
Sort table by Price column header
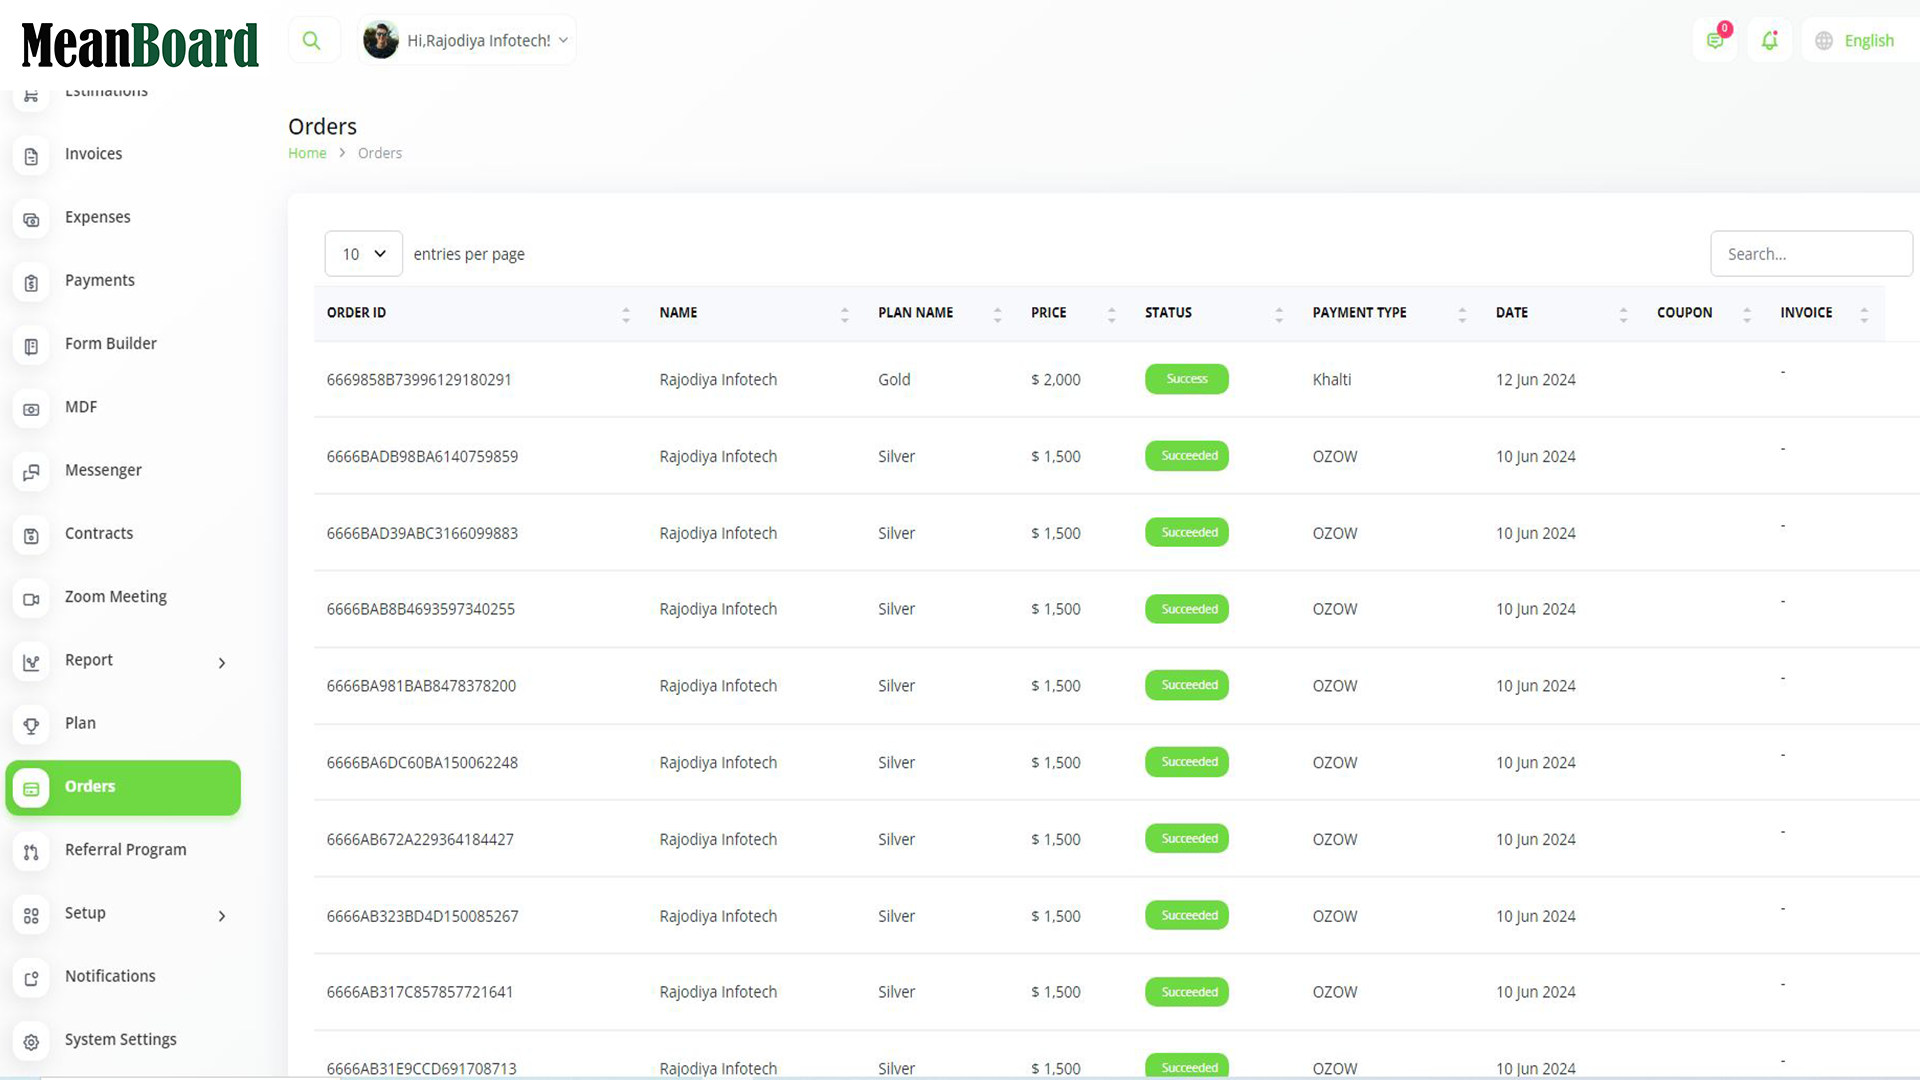[1048, 313]
